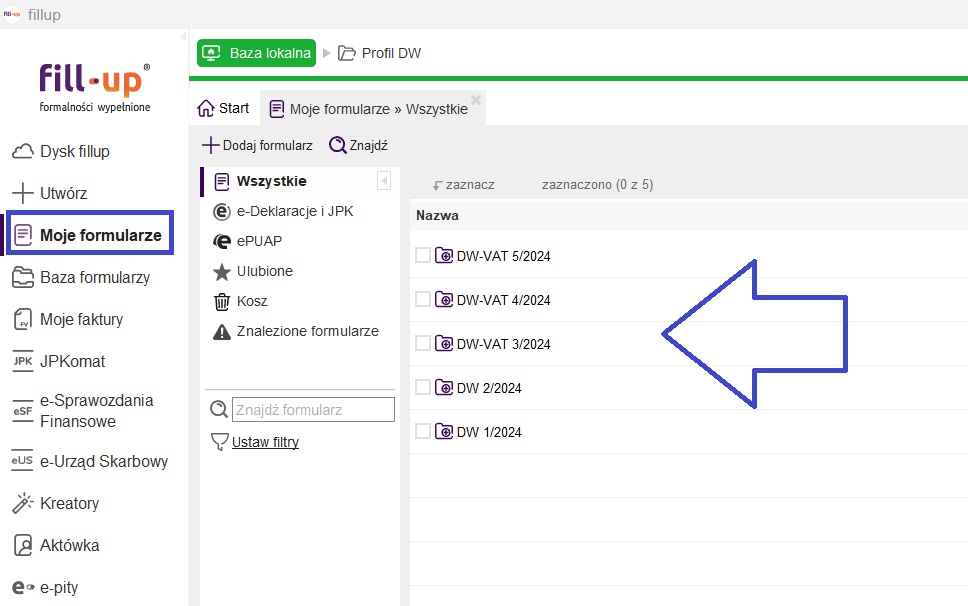Image resolution: width=968 pixels, height=606 pixels.
Task: Click the DW-VAT 5/2024 form icon
Action: (444, 255)
